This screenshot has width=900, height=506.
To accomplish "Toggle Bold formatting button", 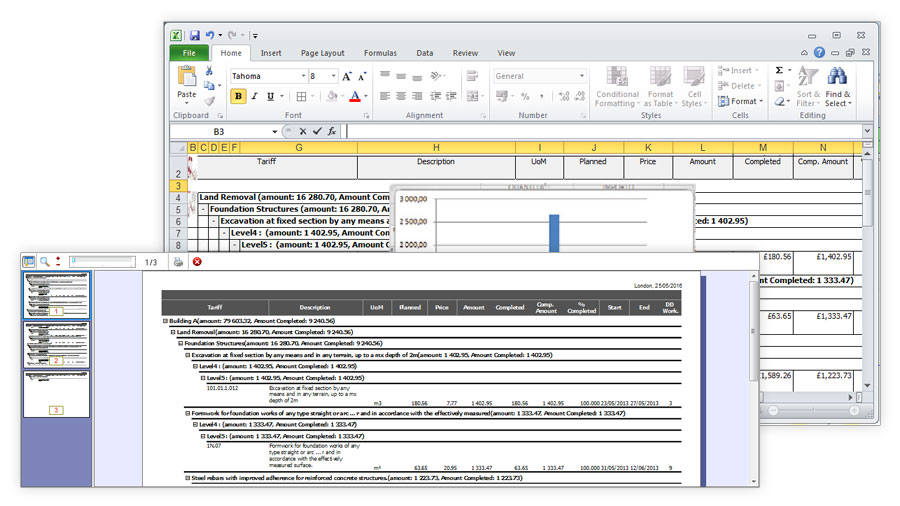I will pos(238,96).
